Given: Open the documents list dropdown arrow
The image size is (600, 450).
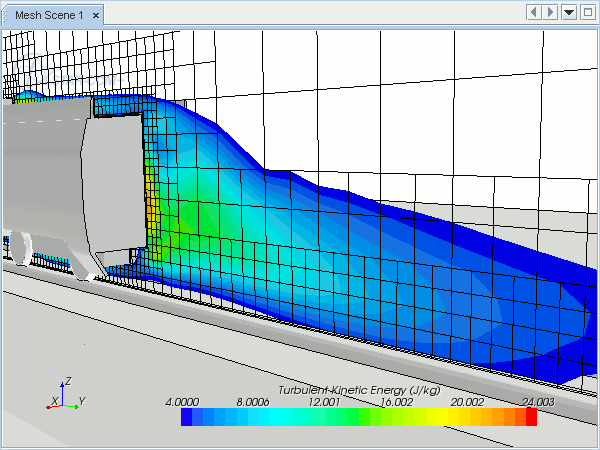Looking at the screenshot, I should (569, 12).
